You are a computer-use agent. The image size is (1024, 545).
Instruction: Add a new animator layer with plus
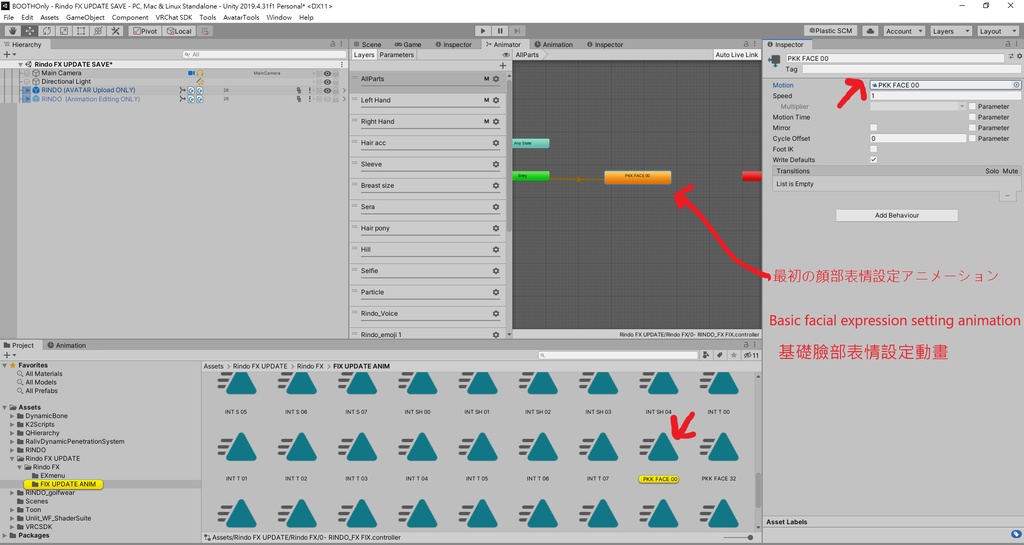click(502, 65)
